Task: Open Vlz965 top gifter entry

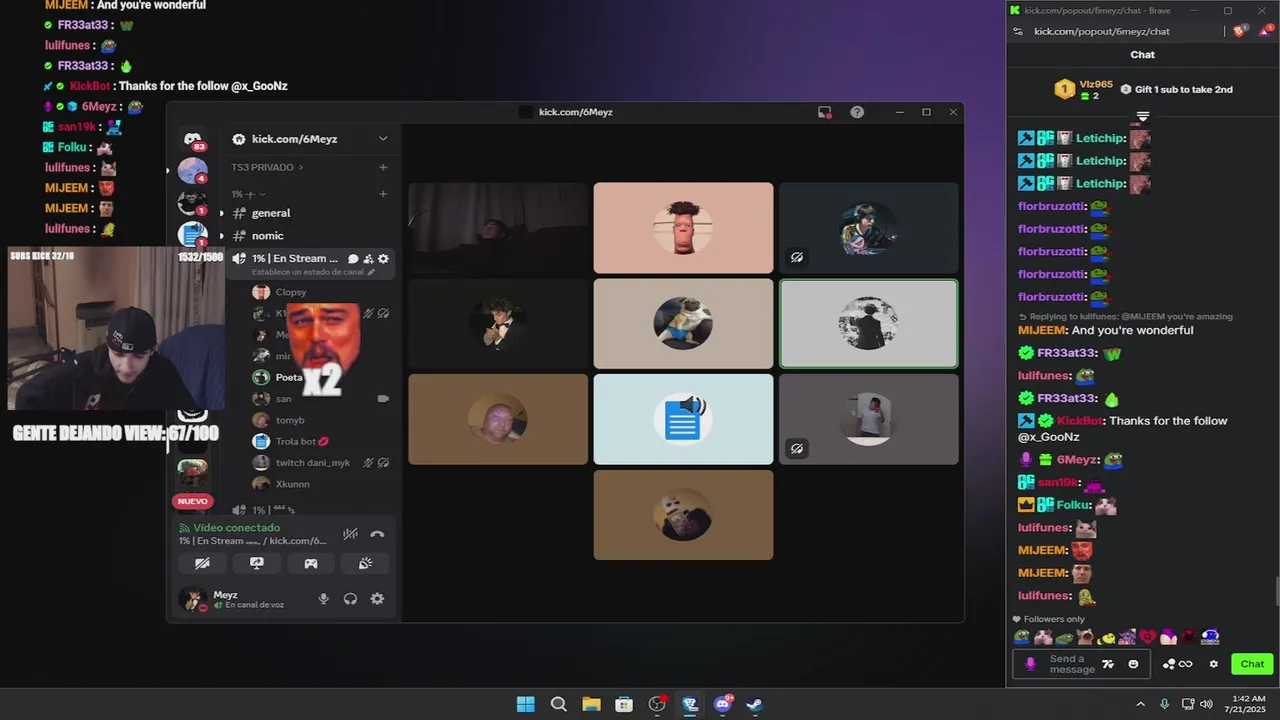Action: [x=1084, y=89]
